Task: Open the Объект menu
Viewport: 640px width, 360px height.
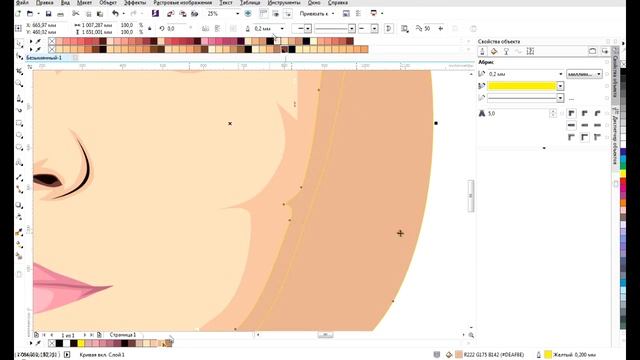Action: (x=108, y=3)
